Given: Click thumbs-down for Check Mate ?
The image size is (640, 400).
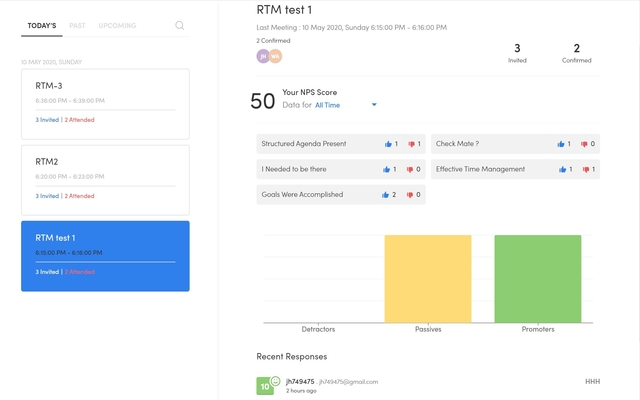Looking at the screenshot, I should pyautogui.click(x=584, y=144).
